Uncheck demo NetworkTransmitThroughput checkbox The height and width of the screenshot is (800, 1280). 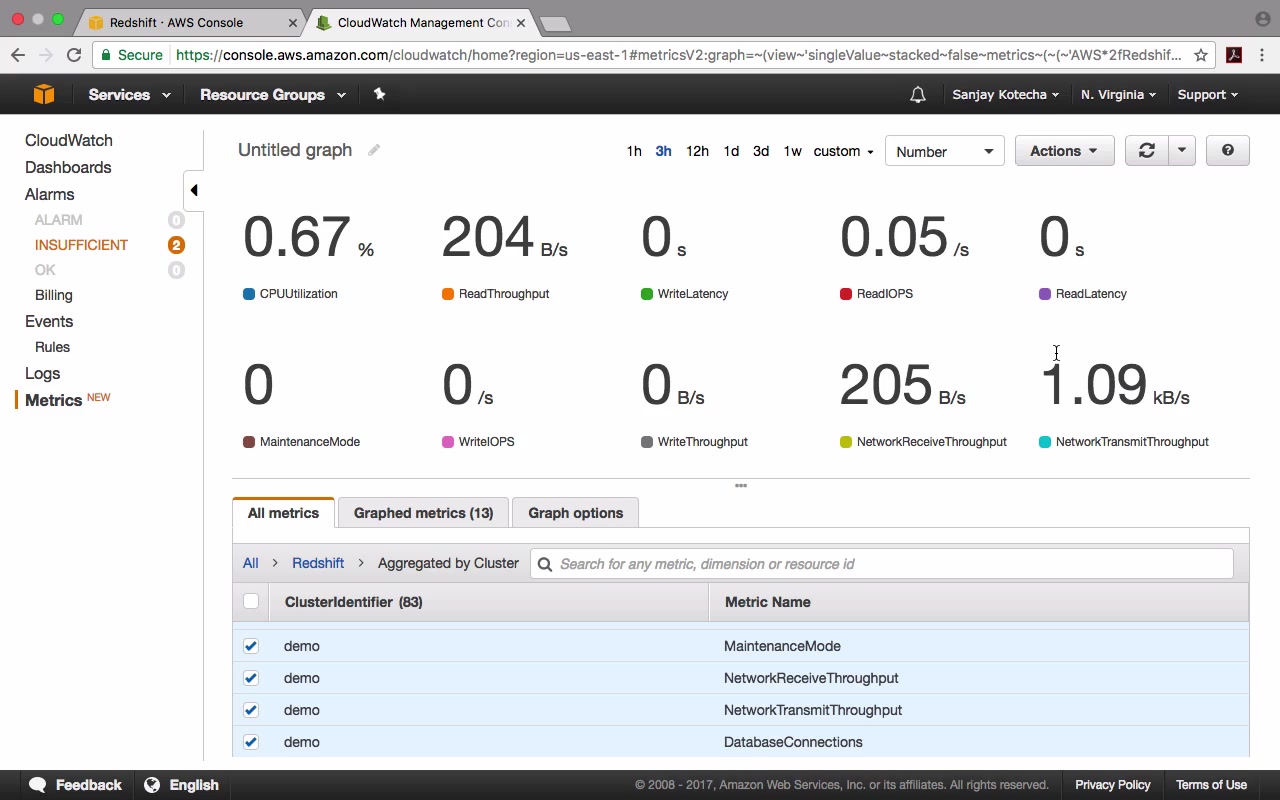point(251,710)
